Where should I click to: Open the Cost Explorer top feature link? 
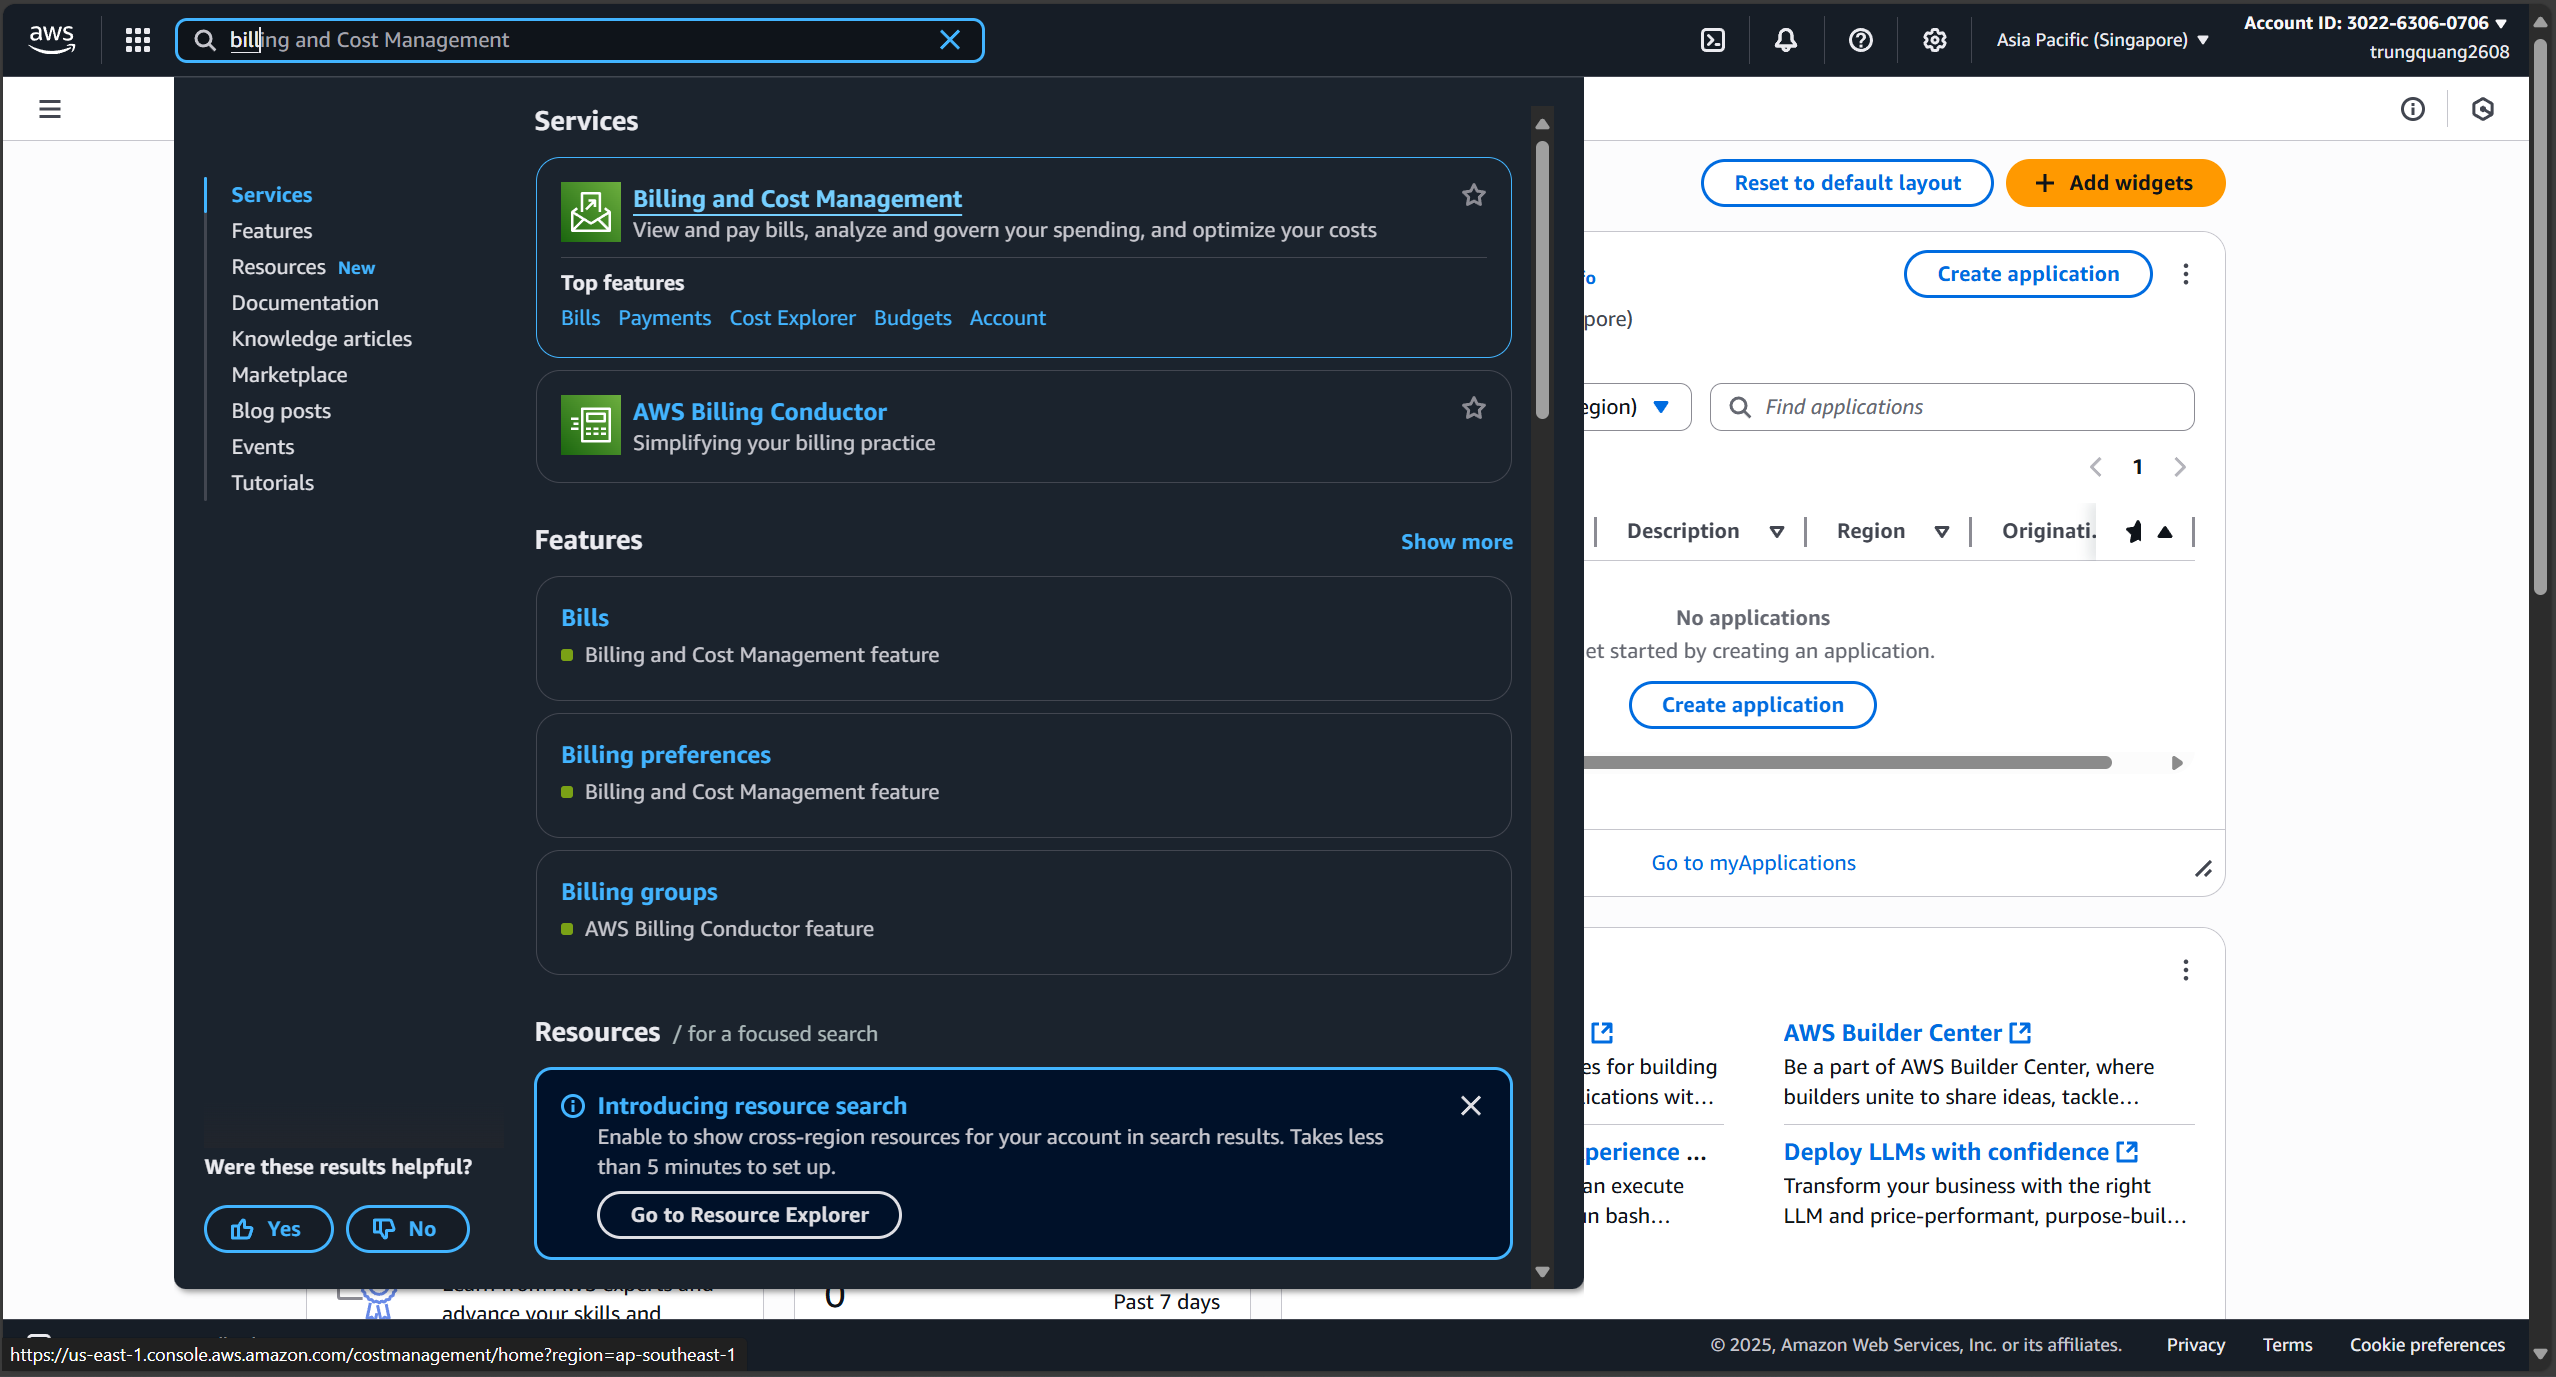(x=792, y=318)
